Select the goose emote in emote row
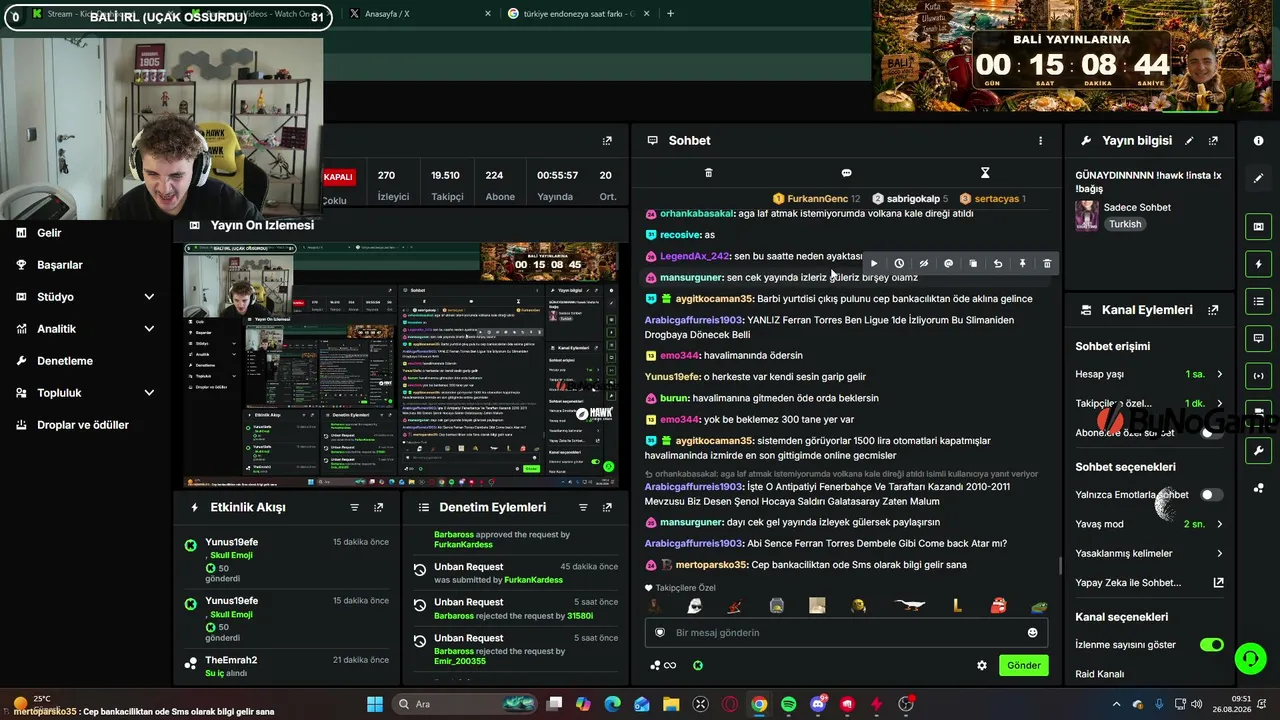 pyautogui.click(x=910, y=605)
